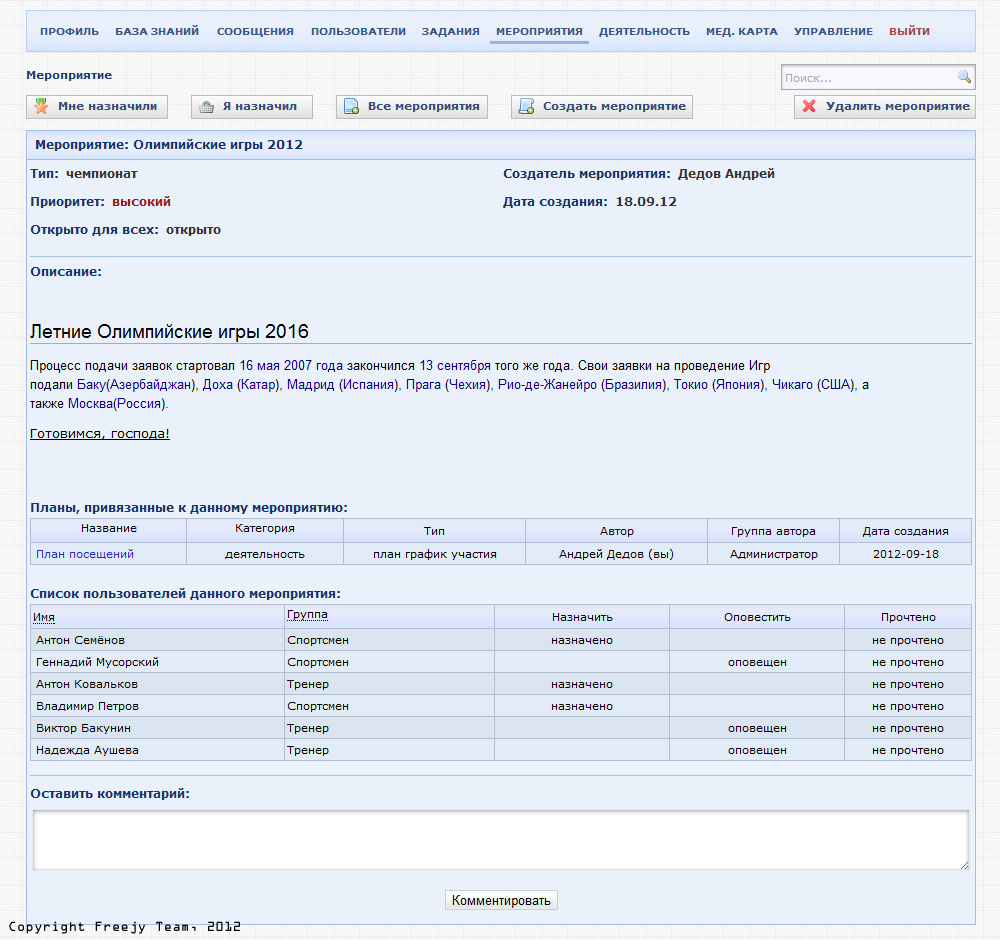Open the Мед. карта section
Image resolution: width=1000 pixels, height=940 pixels.
point(741,31)
